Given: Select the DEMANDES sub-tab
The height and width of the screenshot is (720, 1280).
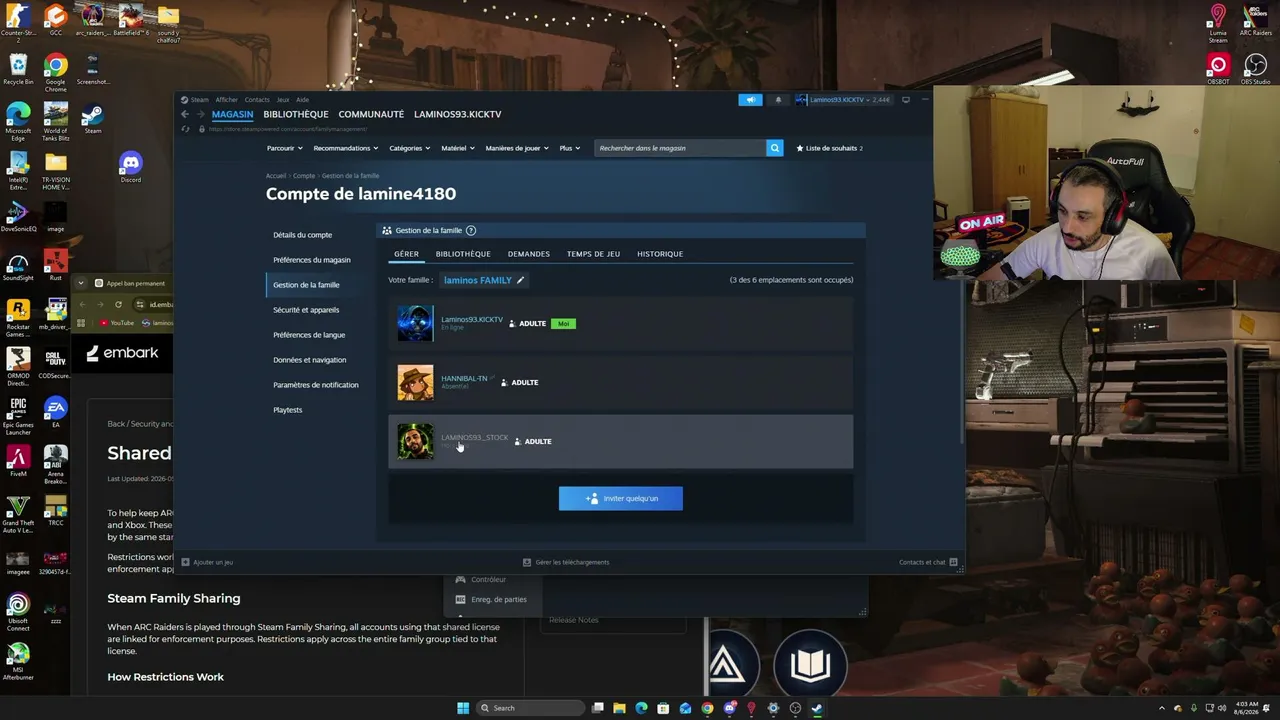Looking at the screenshot, I should pyautogui.click(x=529, y=254).
